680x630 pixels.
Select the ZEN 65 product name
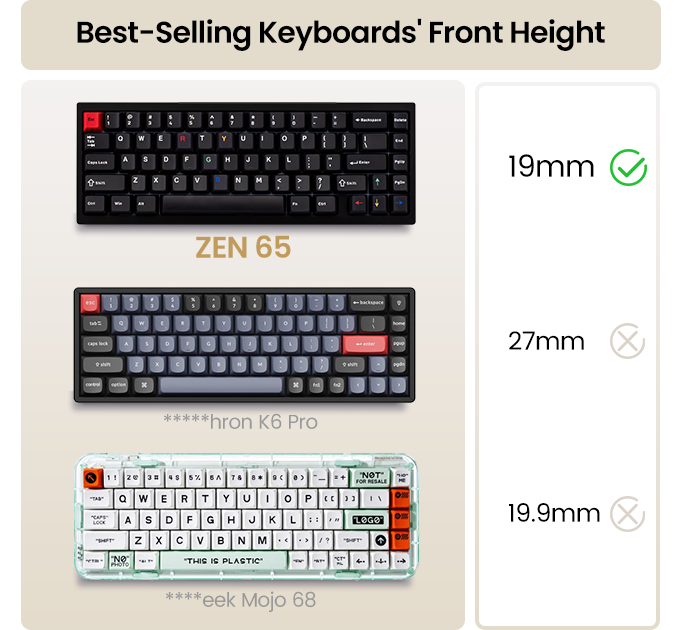243,247
